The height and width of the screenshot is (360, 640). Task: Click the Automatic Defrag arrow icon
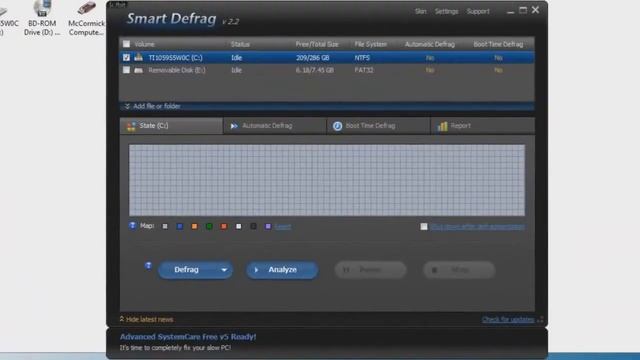pos(234,126)
